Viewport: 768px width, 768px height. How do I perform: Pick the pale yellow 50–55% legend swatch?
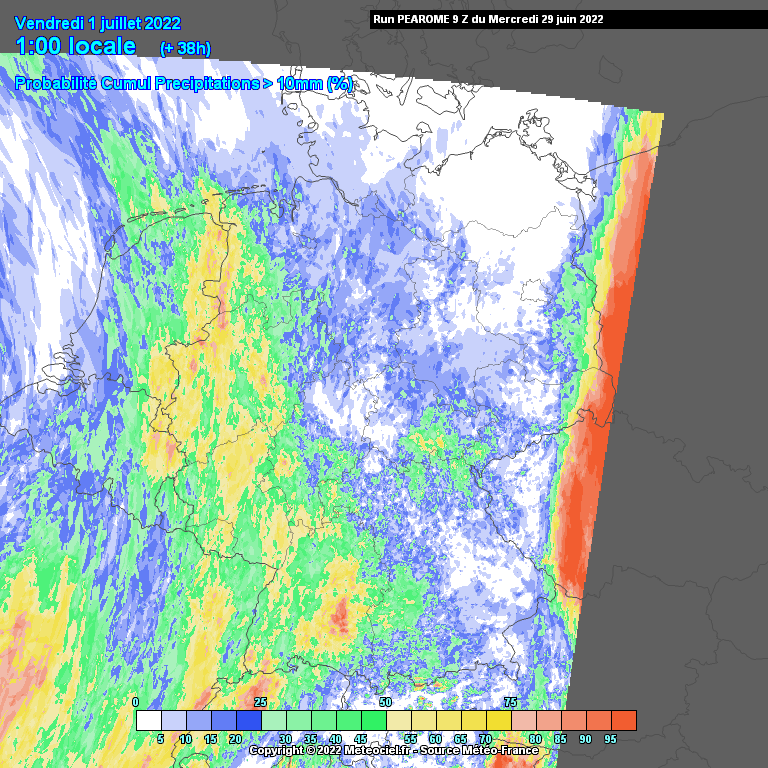pyautogui.click(x=398, y=720)
